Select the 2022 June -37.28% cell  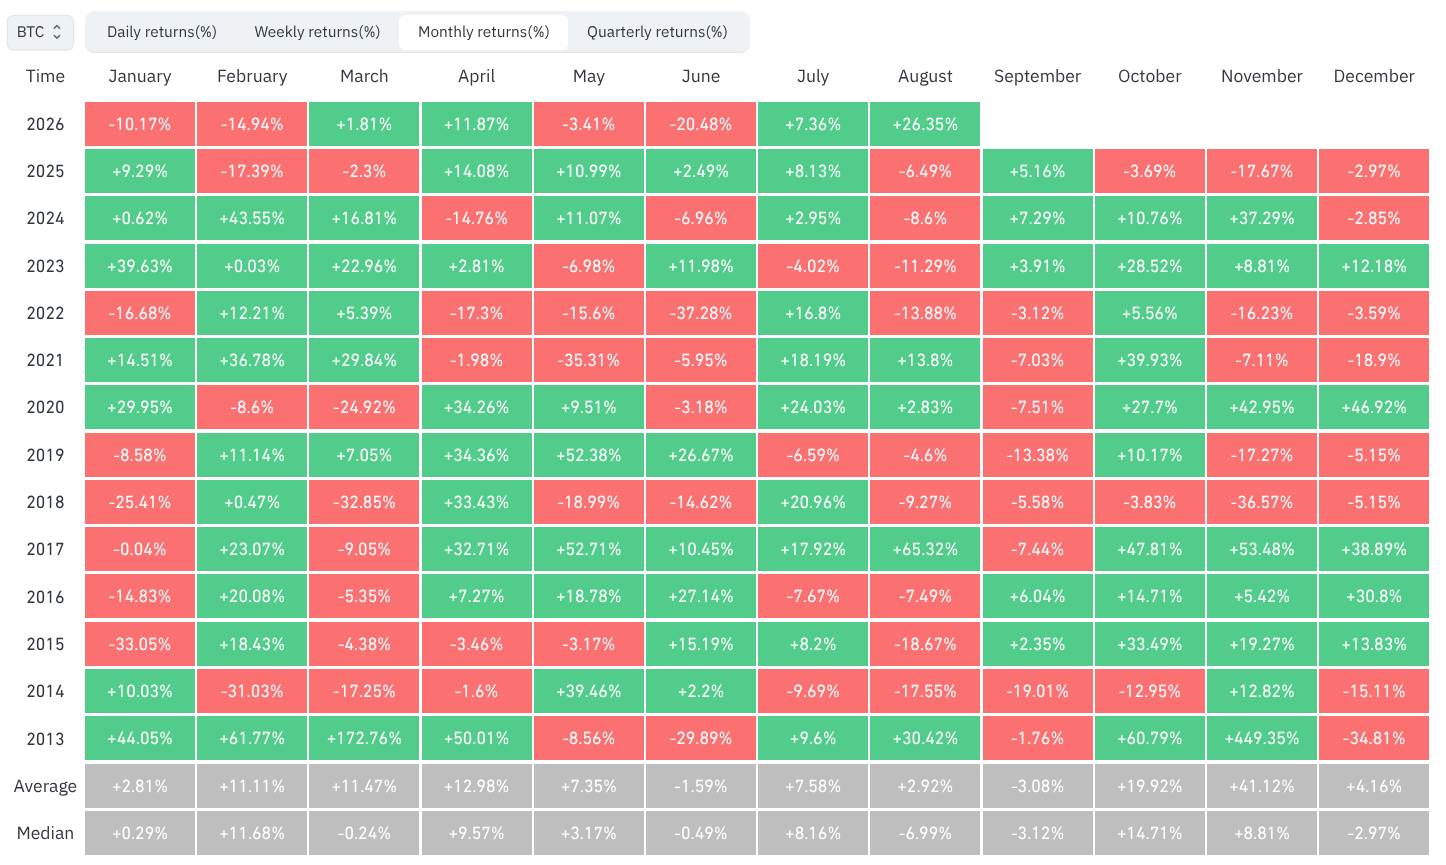pos(701,313)
